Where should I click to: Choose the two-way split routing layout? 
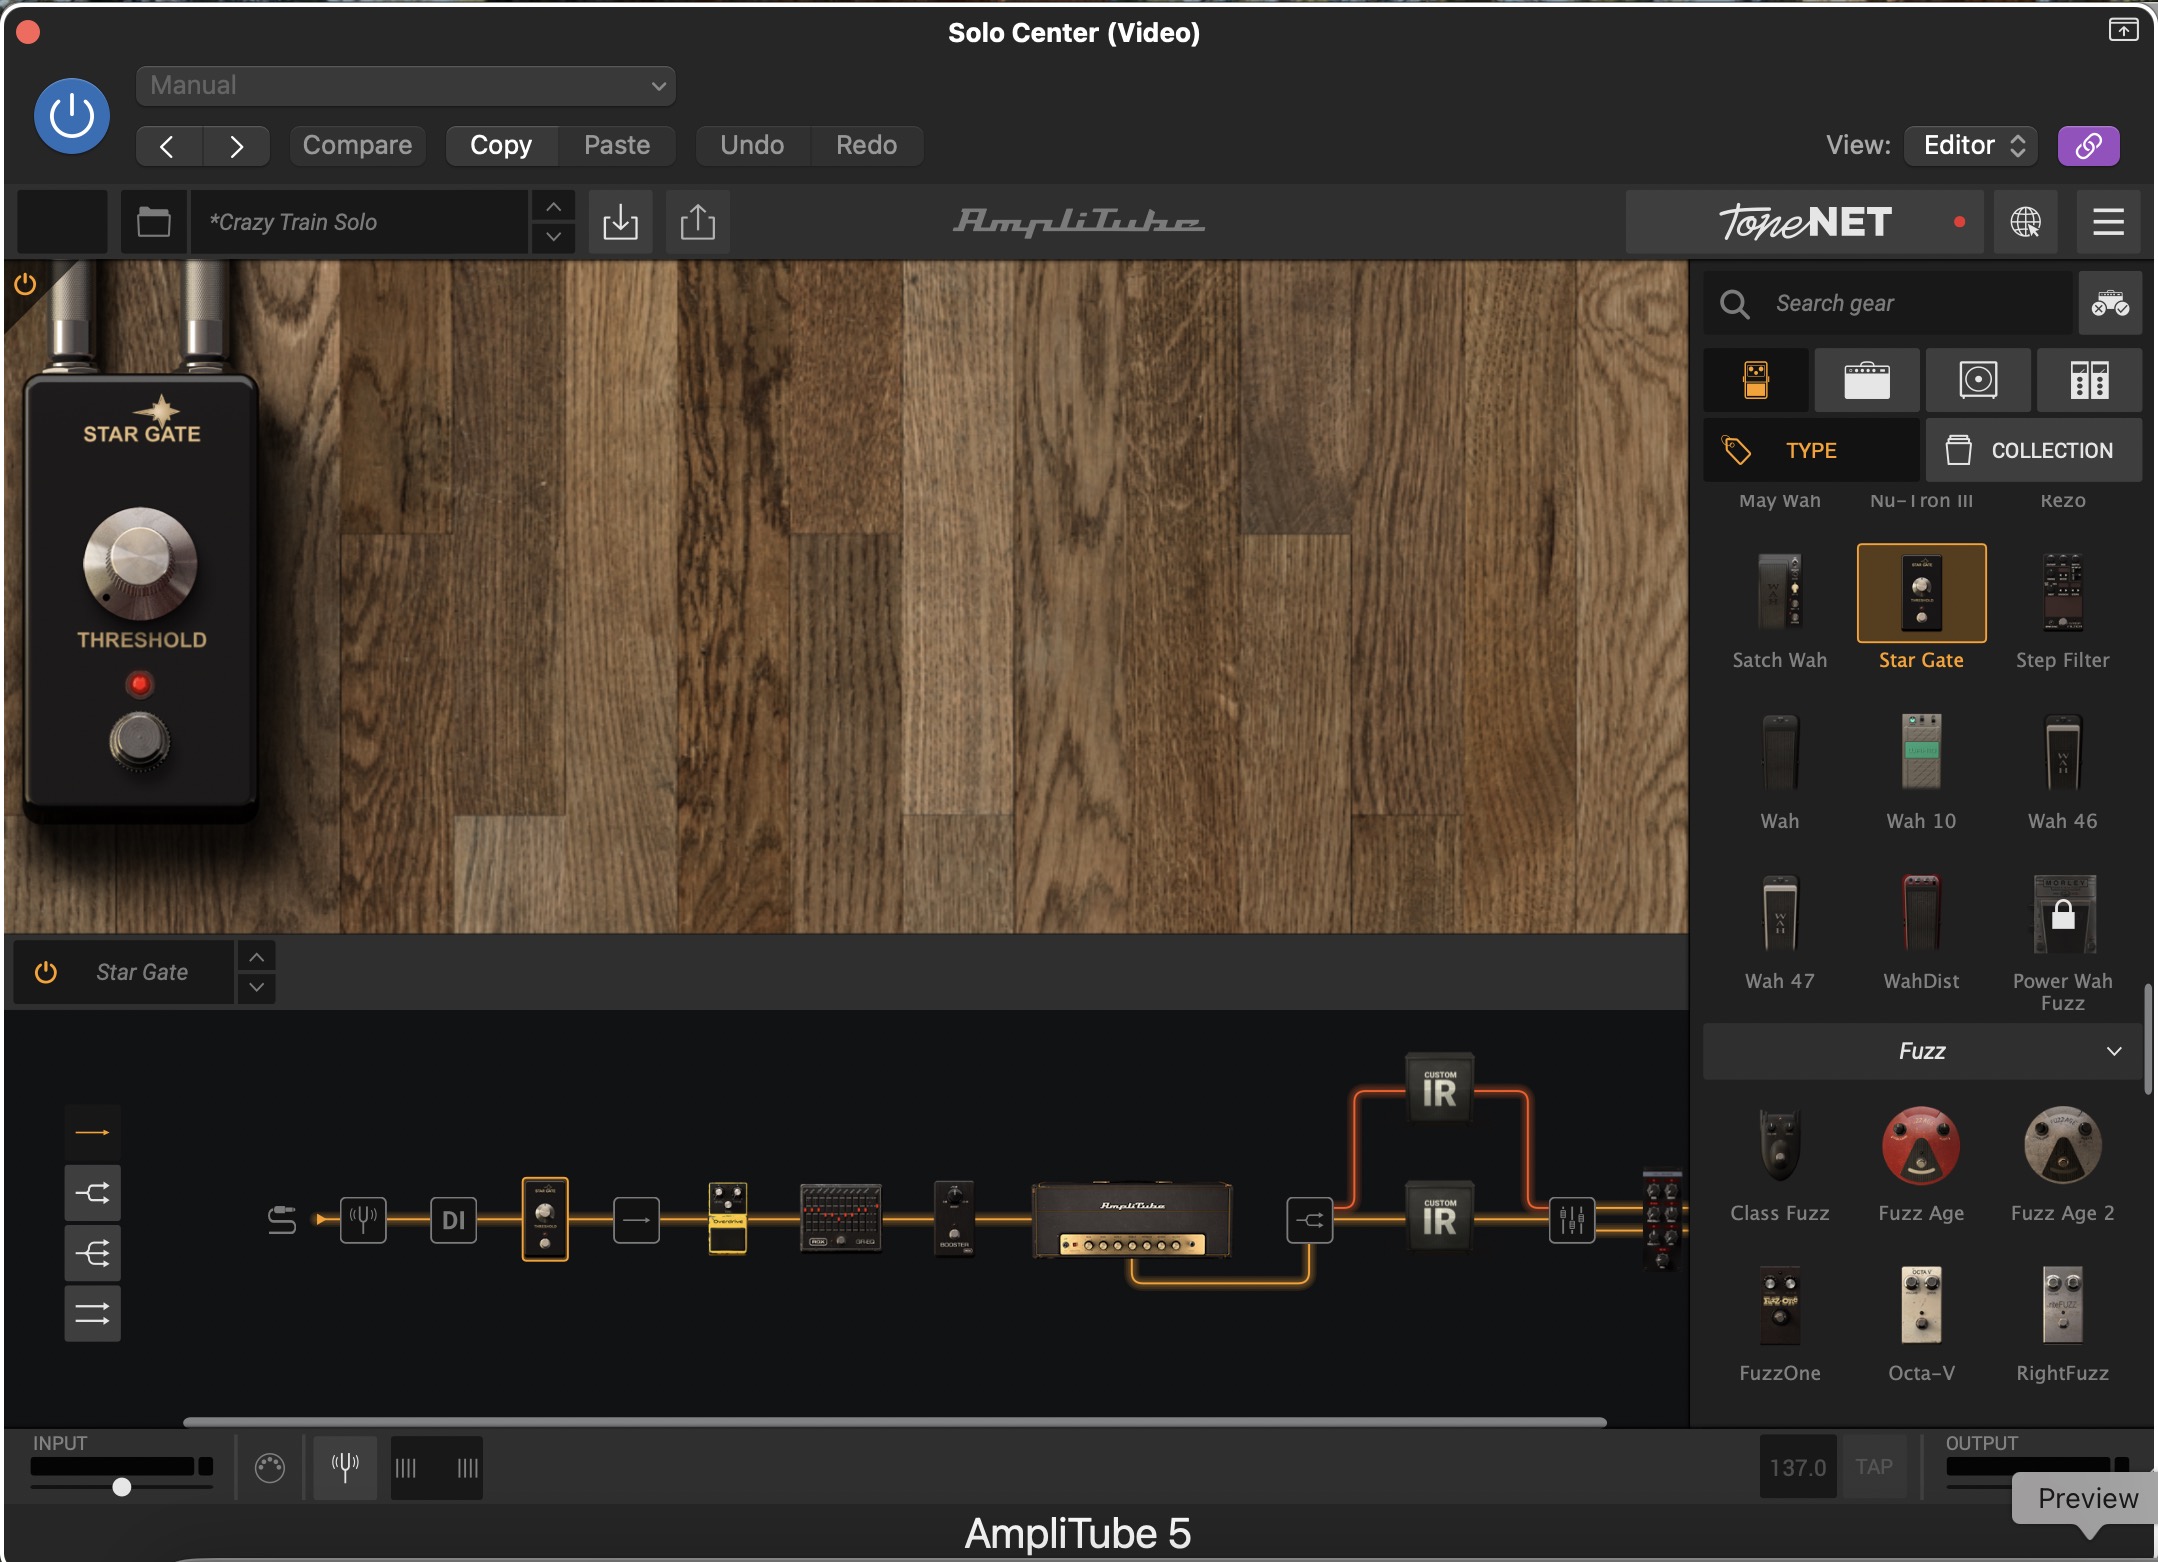coord(93,1193)
